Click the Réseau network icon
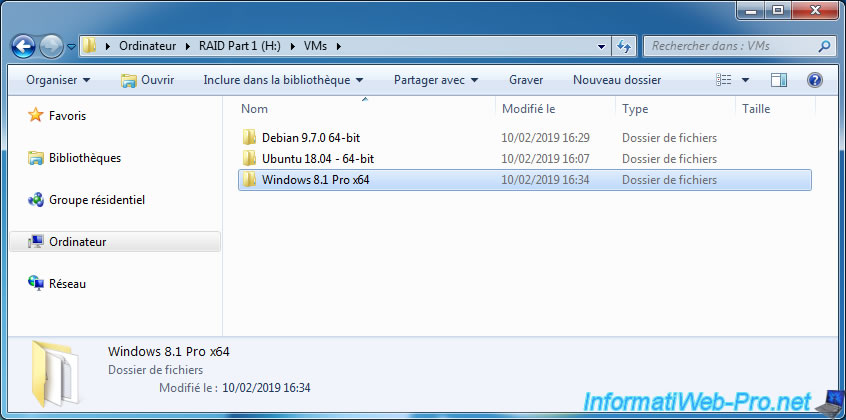 [36, 283]
